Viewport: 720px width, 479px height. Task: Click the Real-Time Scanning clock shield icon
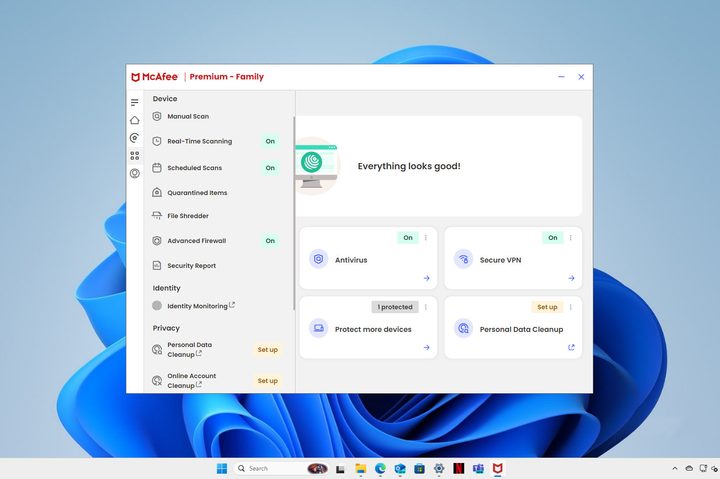tap(157, 141)
